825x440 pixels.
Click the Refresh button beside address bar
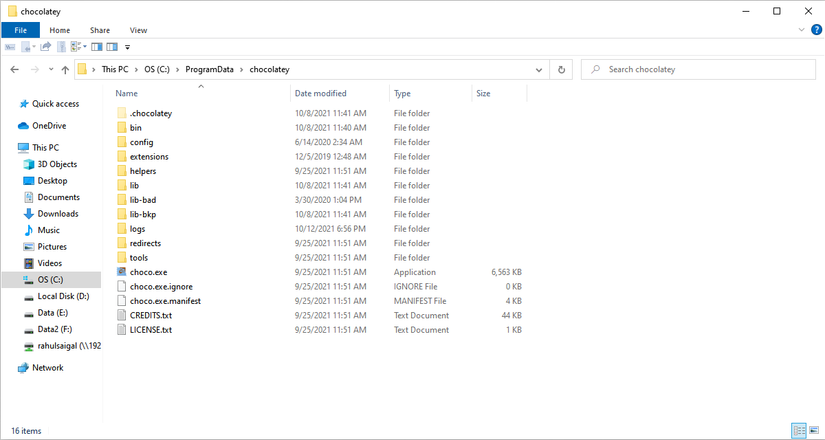tap(561, 70)
